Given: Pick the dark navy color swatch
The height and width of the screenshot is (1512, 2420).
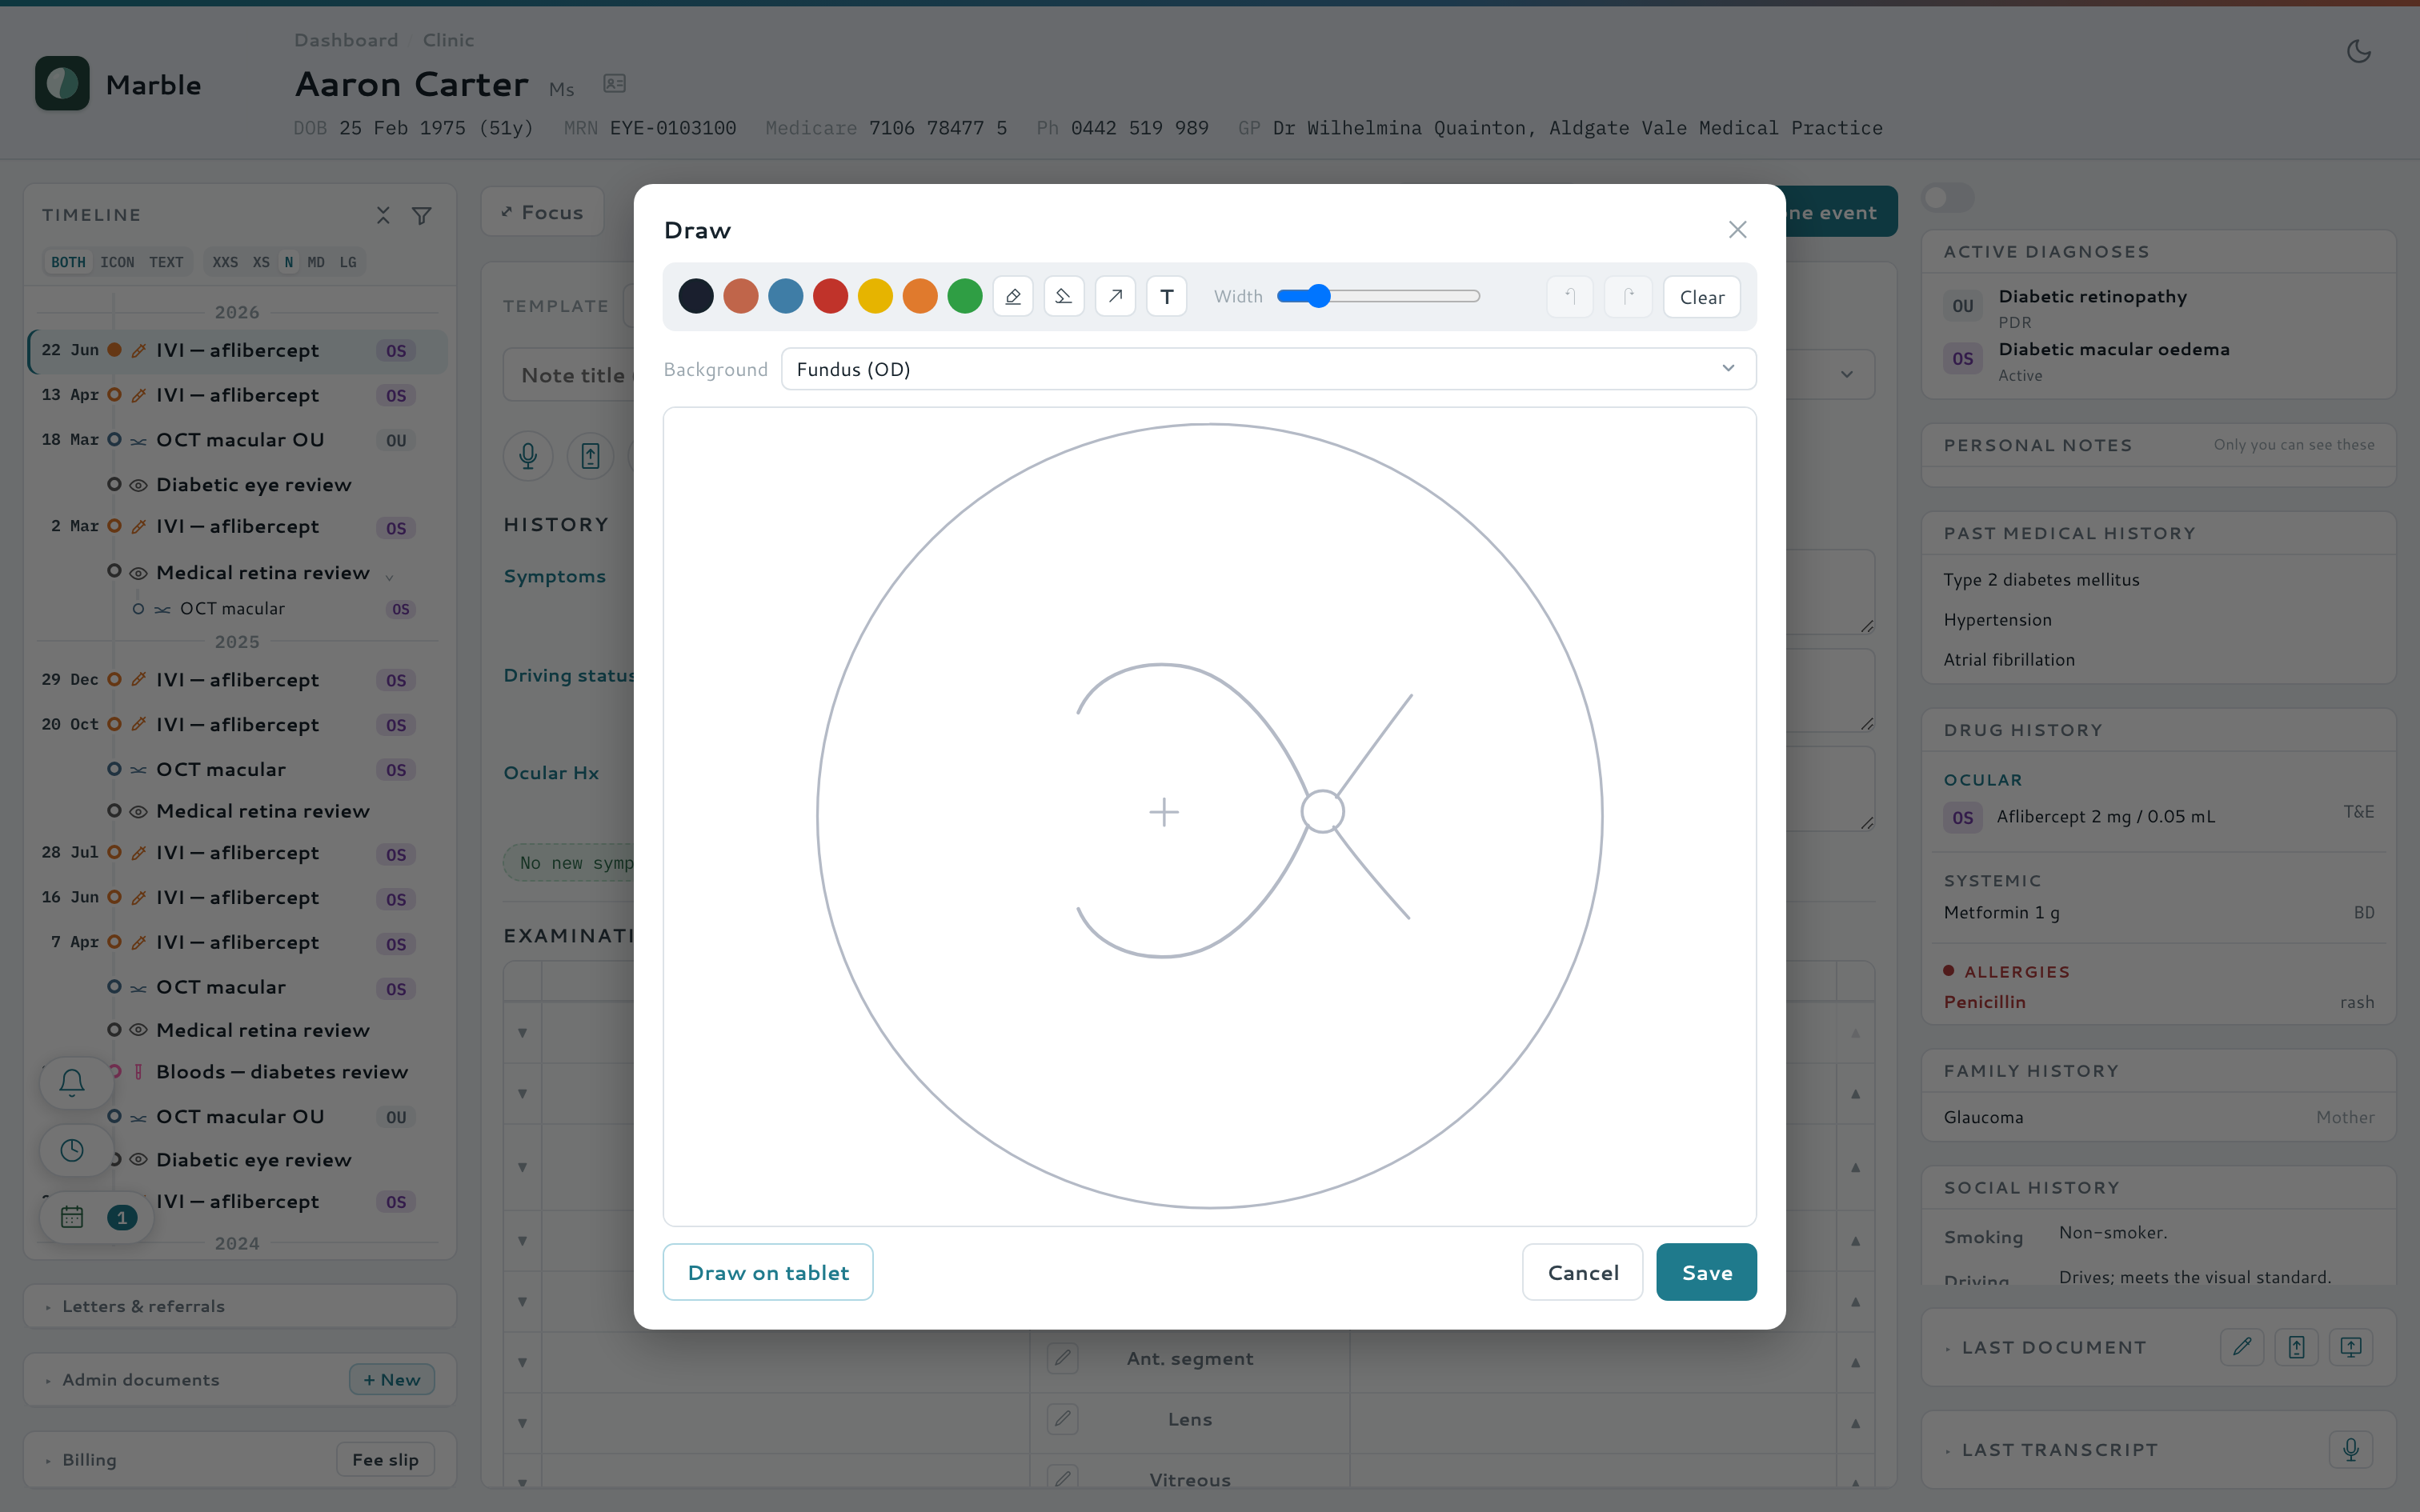Looking at the screenshot, I should pyautogui.click(x=696, y=296).
